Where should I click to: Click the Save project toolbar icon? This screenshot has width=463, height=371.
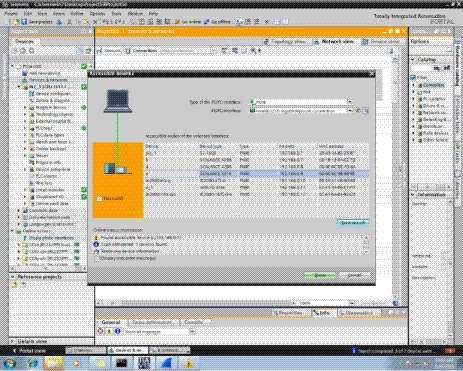(37, 22)
